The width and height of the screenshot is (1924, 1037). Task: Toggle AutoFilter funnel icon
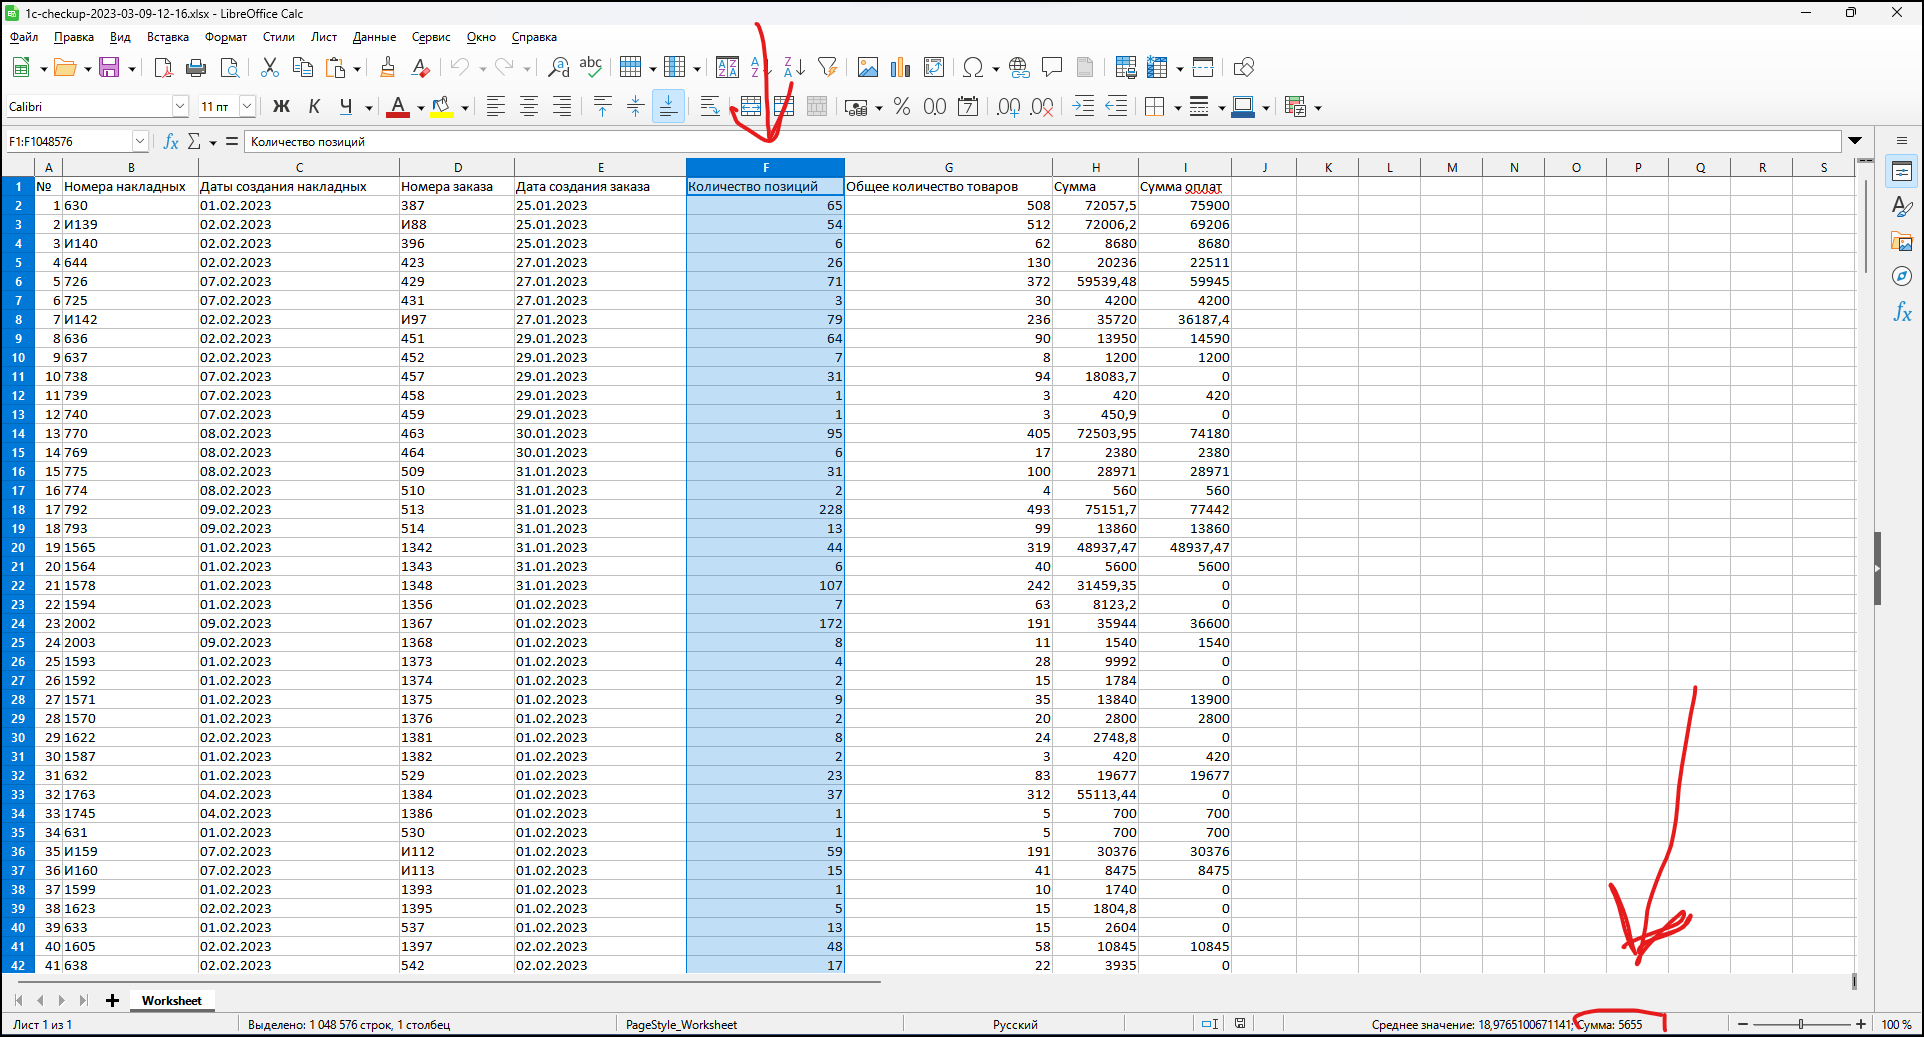(827, 68)
